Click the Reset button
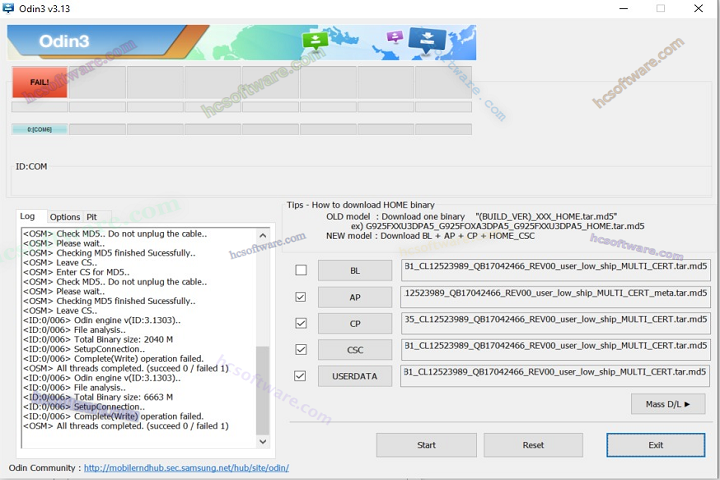The width and height of the screenshot is (720, 480). click(533, 445)
